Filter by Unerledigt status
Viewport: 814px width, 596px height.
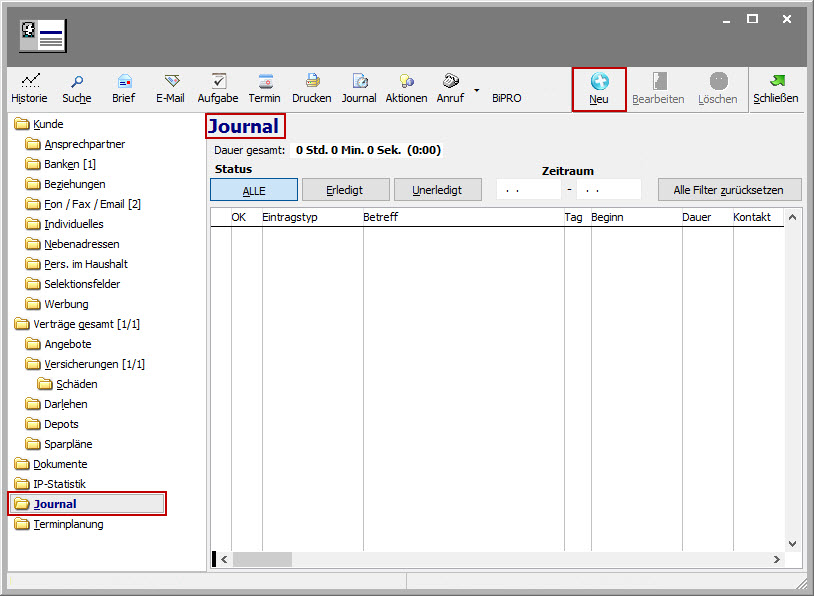439,190
